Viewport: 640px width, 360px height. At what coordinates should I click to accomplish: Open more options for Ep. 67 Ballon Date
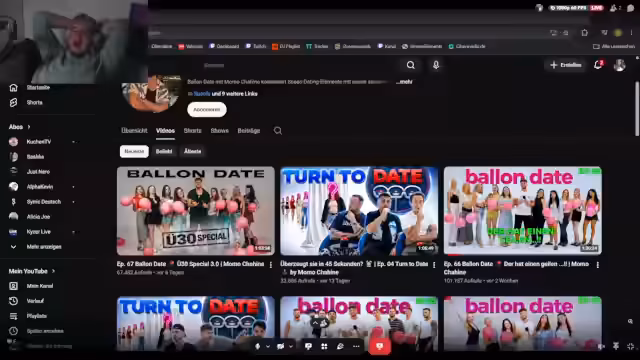point(271,265)
